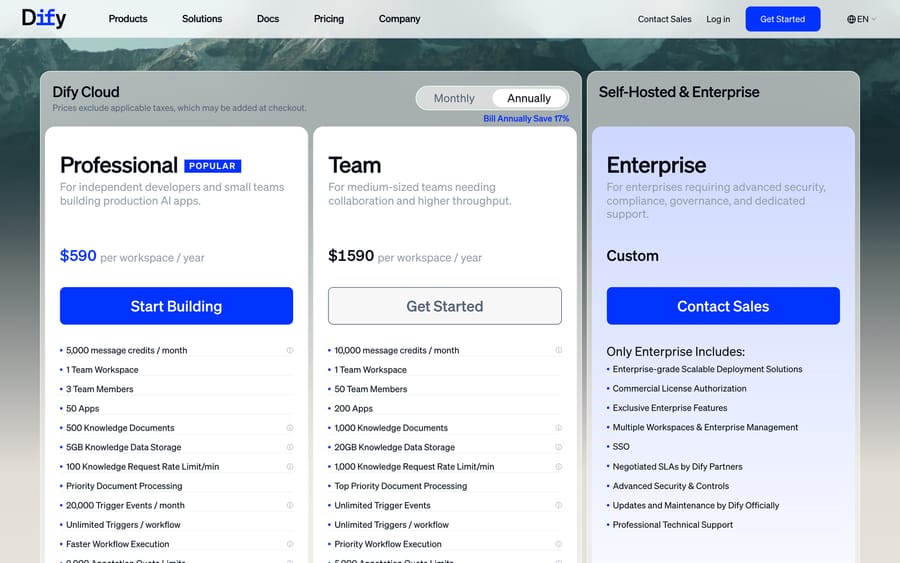This screenshot has width=900, height=563.
Task: Click Get Started on Team plan
Action: [445, 306]
